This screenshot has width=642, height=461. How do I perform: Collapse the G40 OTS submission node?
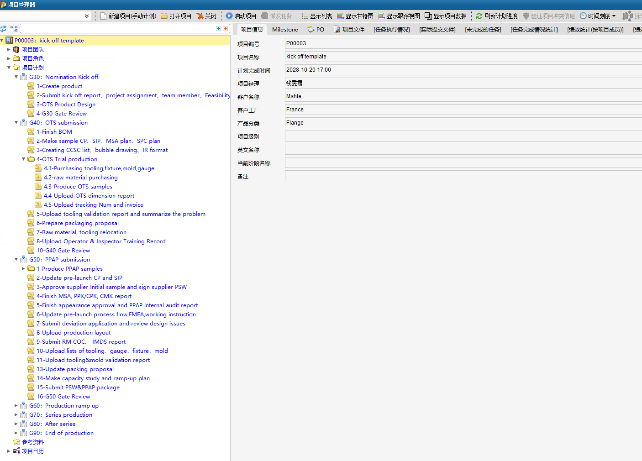[x=16, y=122]
